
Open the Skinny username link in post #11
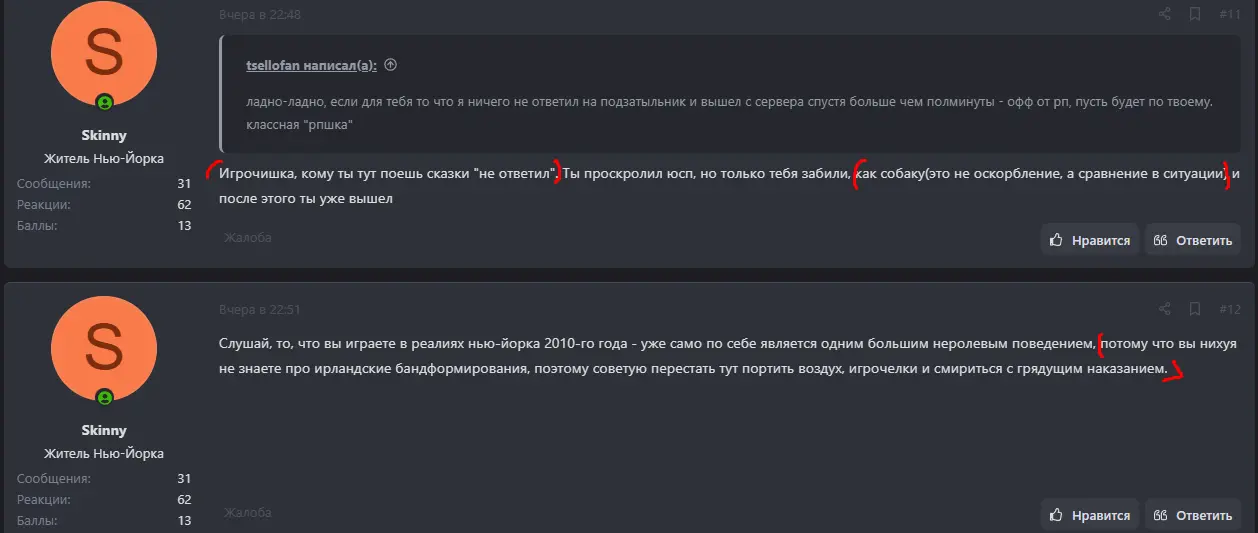(x=104, y=135)
